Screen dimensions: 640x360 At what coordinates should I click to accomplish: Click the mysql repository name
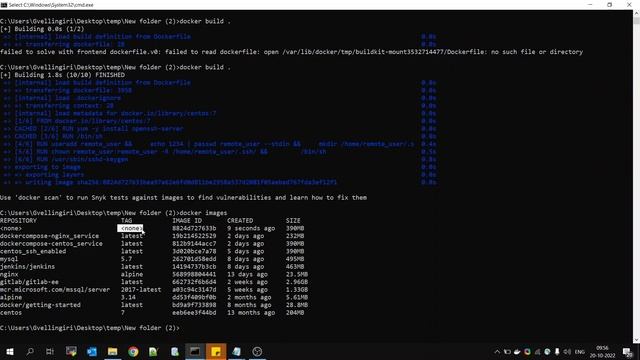pos(9,259)
